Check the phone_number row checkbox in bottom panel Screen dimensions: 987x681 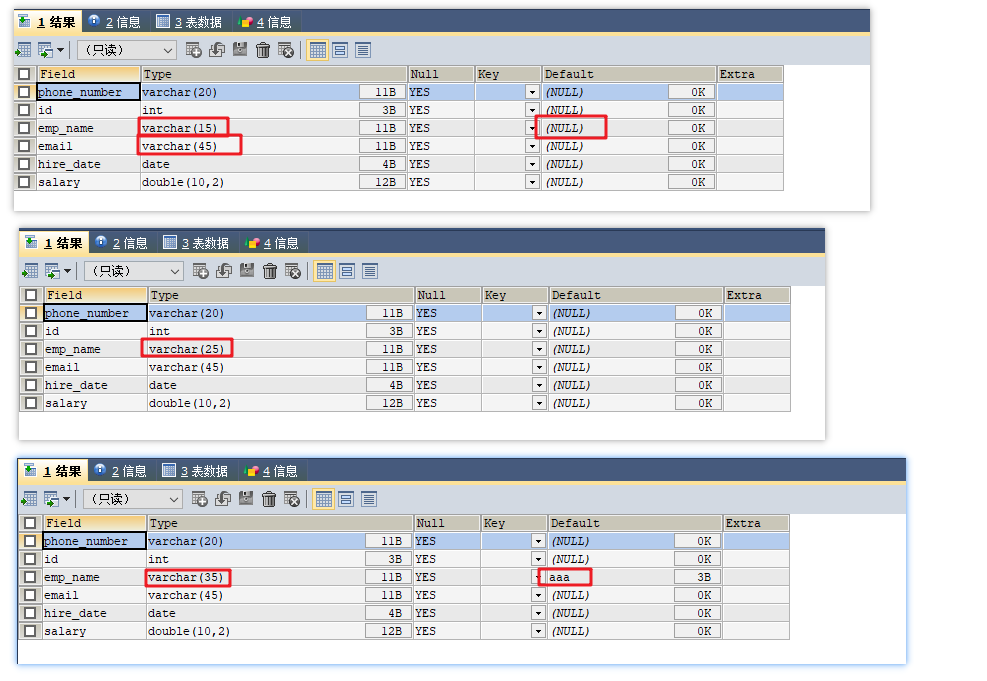click(x=30, y=540)
